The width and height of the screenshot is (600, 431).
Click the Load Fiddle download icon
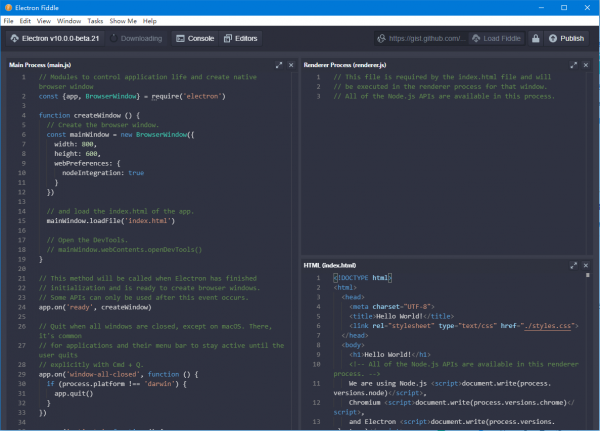(476, 38)
